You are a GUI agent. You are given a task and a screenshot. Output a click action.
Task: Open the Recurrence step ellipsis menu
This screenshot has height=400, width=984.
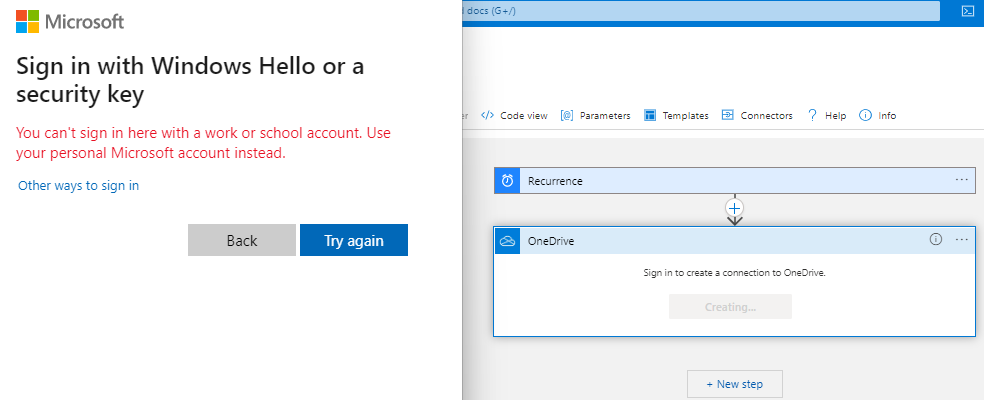click(961, 180)
